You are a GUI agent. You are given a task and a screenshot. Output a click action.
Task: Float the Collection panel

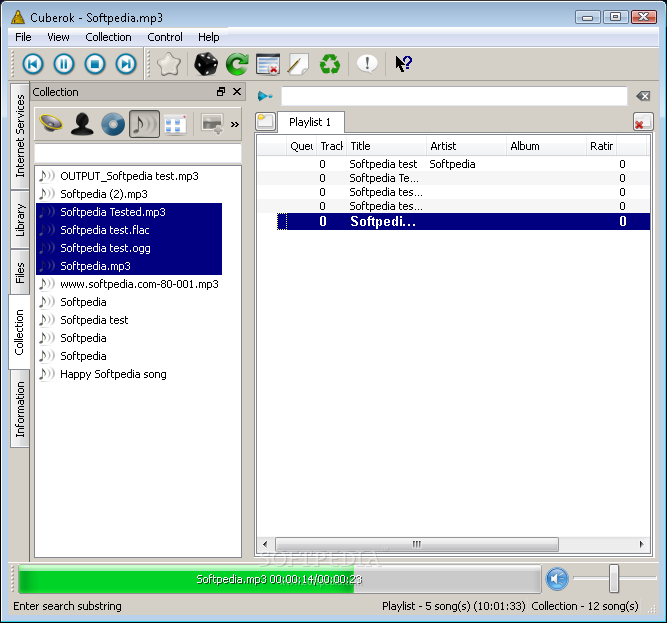tap(221, 91)
